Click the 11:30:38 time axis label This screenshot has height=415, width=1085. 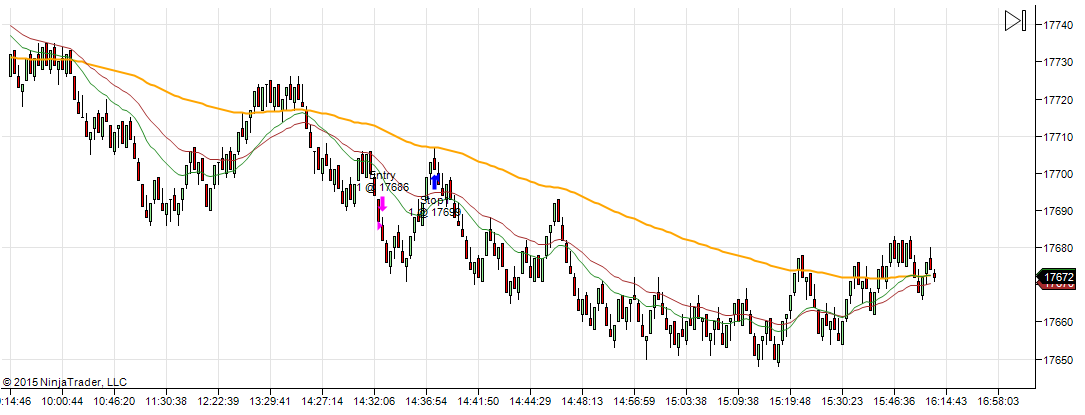pyautogui.click(x=167, y=401)
